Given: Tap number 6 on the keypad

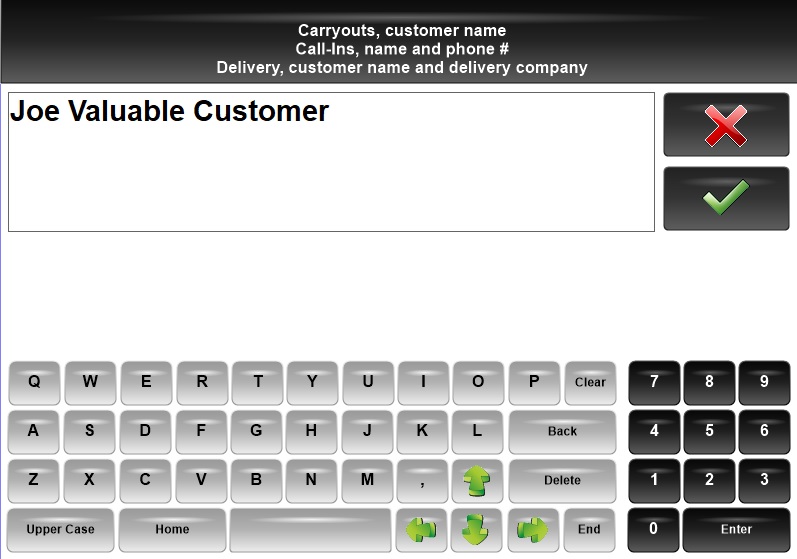Looking at the screenshot, I should [x=764, y=431].
